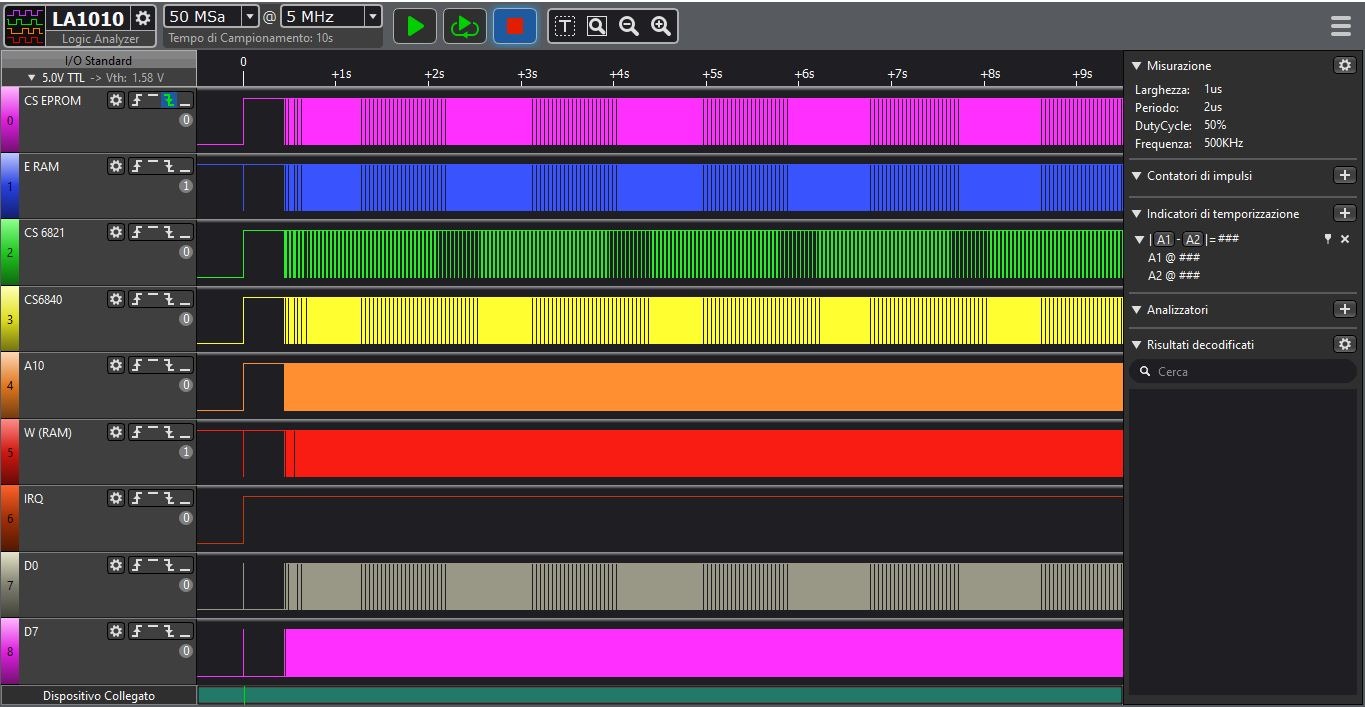This screenshot has height=707, width=1365.
Task: Collapse the Analizzatori section
Action: [x=1136, y=310]
